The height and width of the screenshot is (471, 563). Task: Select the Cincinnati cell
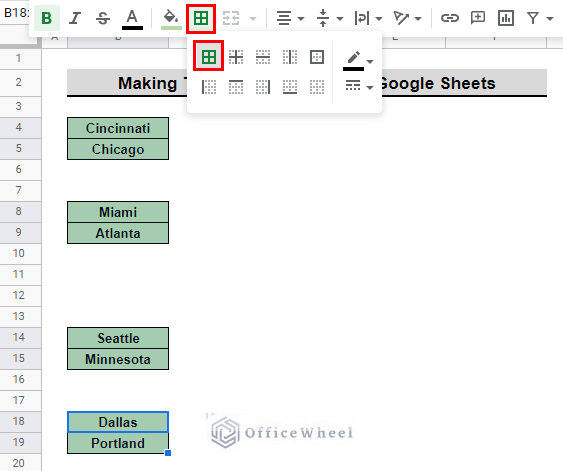tap(118, 128)
